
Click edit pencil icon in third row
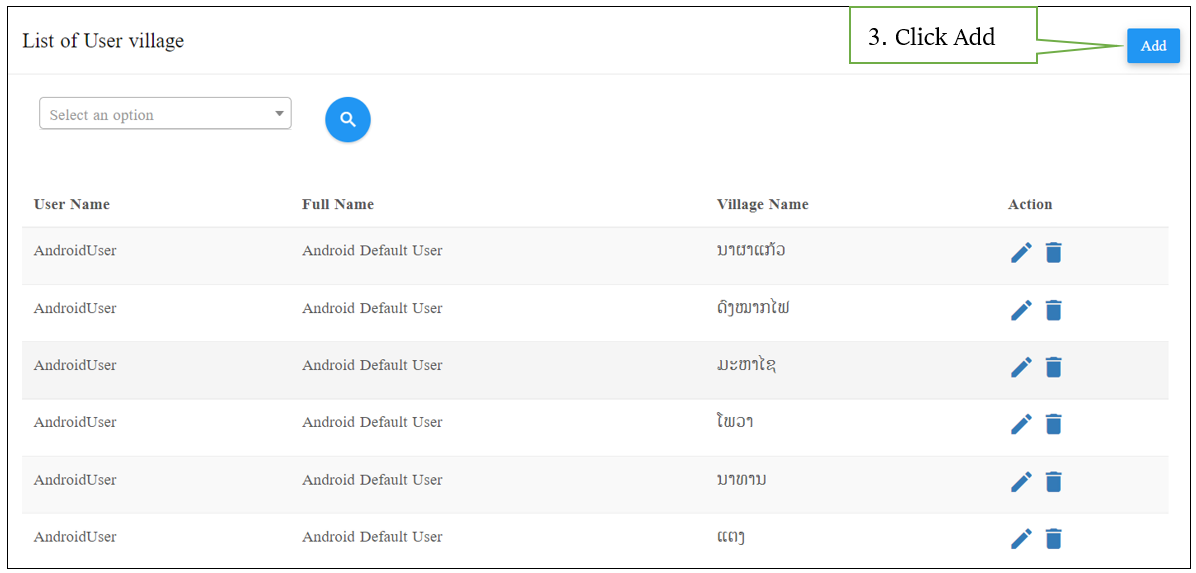coord(1021,367)
